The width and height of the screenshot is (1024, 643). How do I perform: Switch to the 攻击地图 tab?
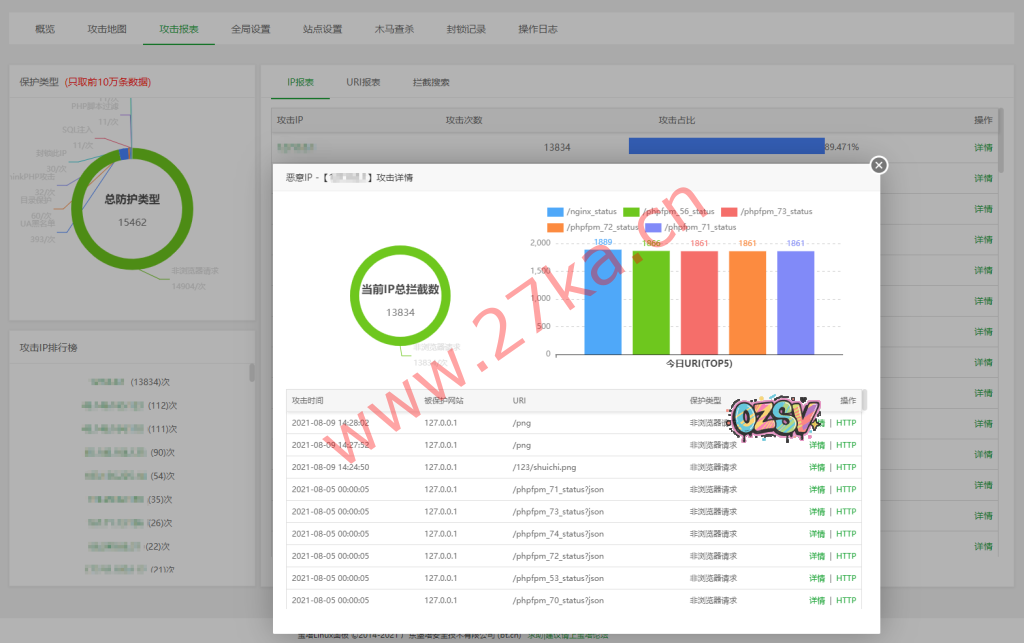point(107,29)
